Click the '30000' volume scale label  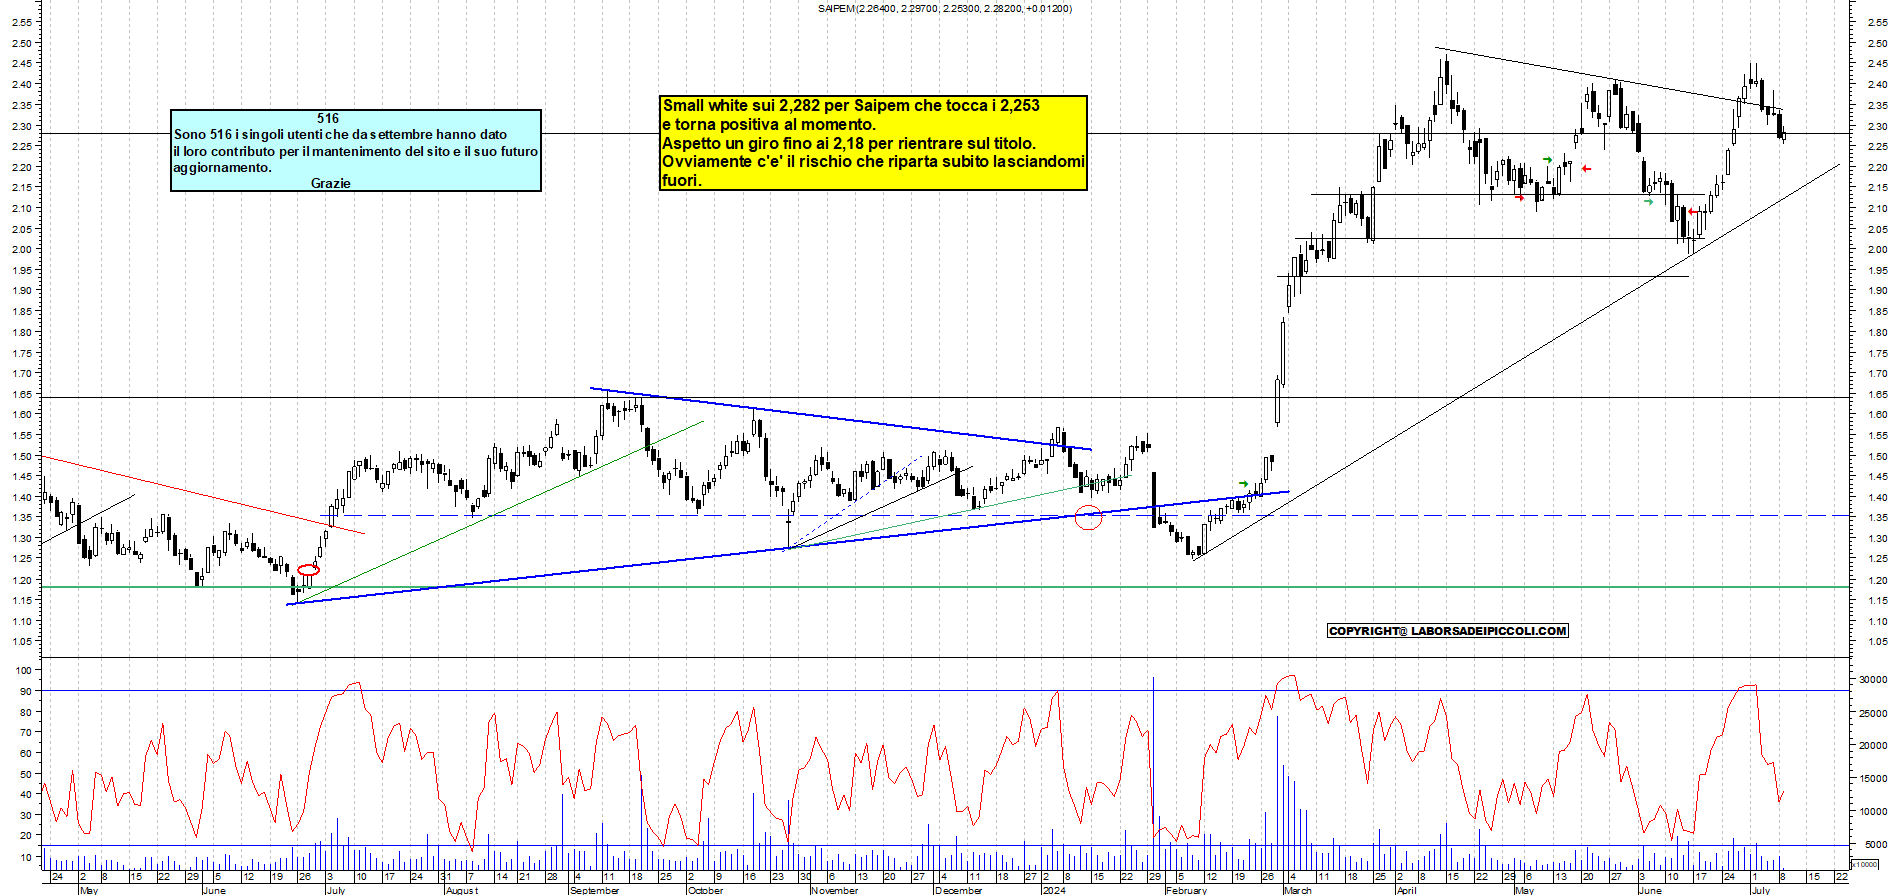pos(1873,680)
